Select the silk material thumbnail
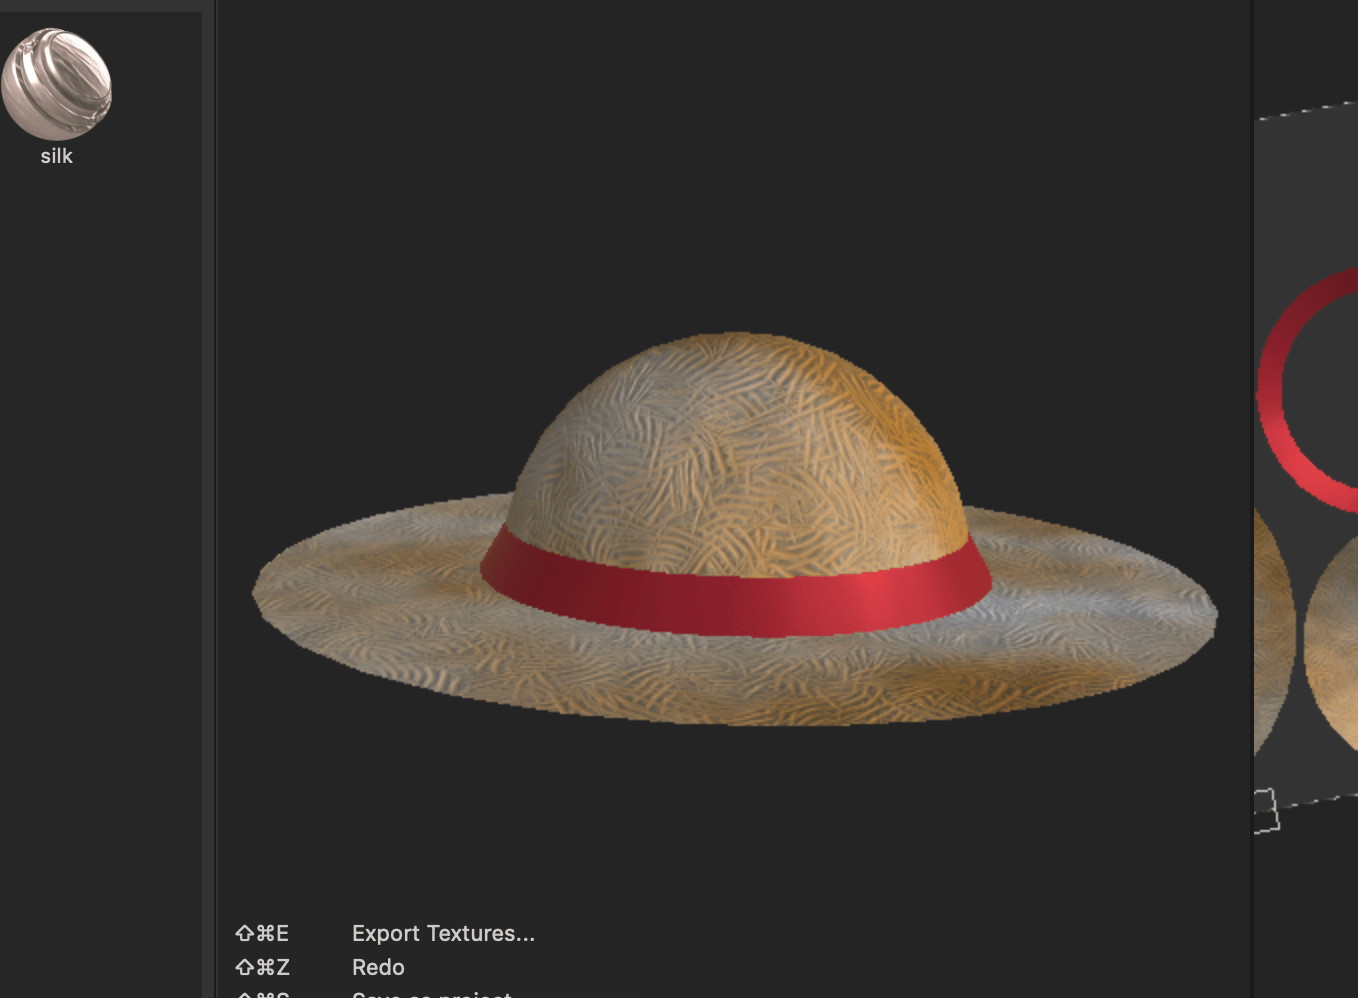The image size is (1358, 998). pos(56,84)
